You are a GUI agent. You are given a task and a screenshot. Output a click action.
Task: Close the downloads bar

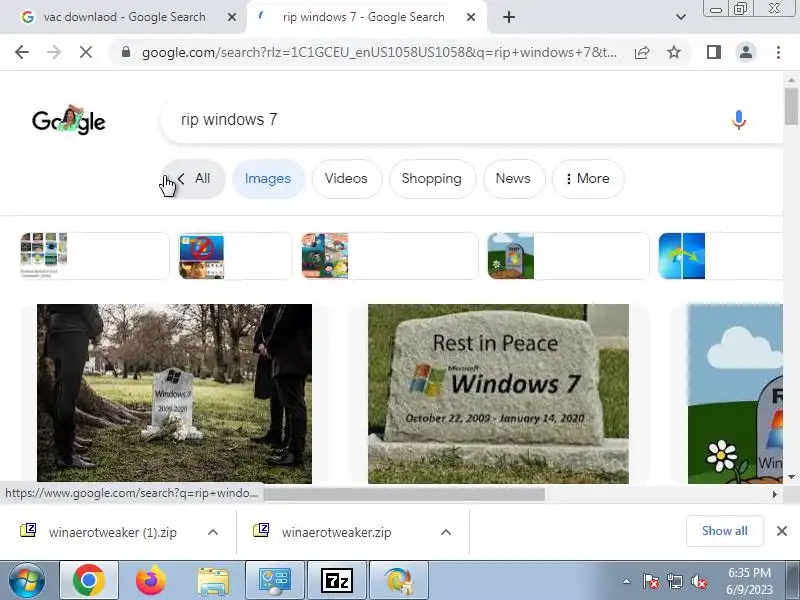click(782, 531)
